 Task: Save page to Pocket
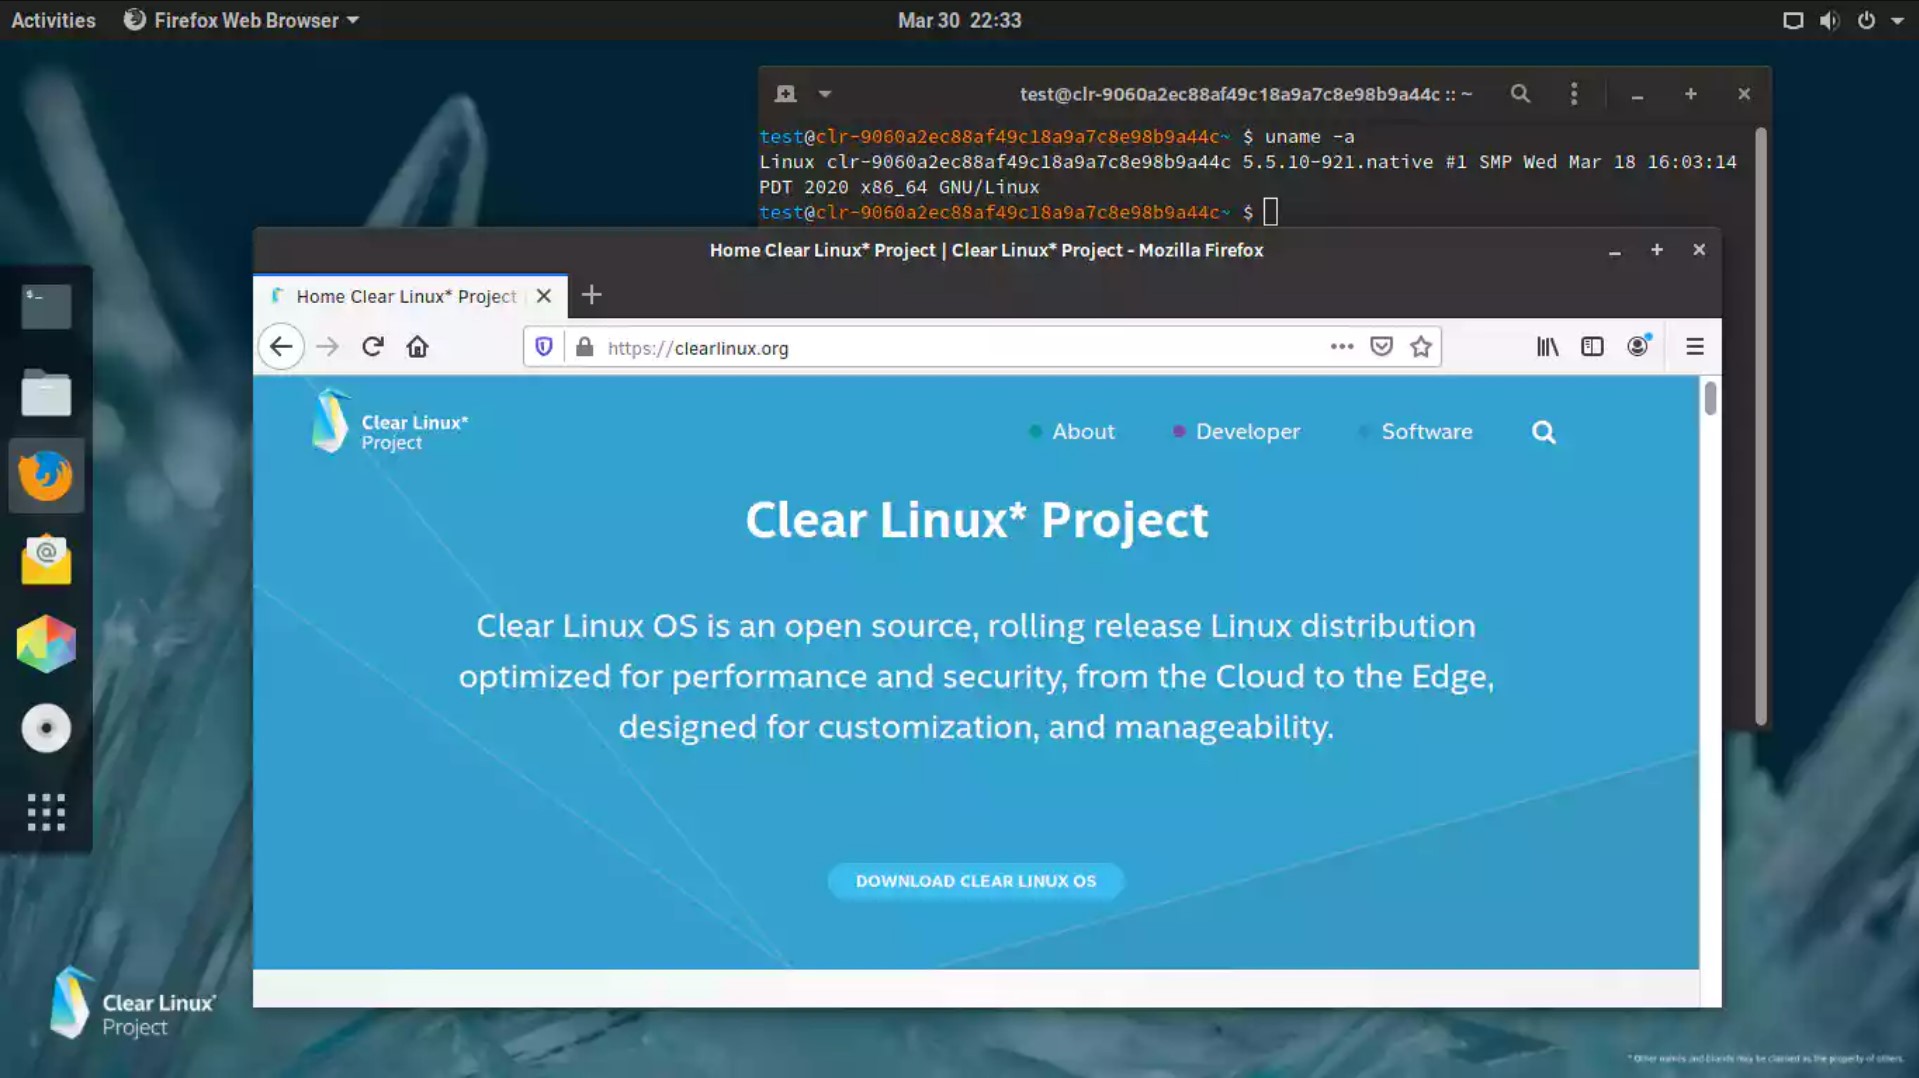[1382, 347]
